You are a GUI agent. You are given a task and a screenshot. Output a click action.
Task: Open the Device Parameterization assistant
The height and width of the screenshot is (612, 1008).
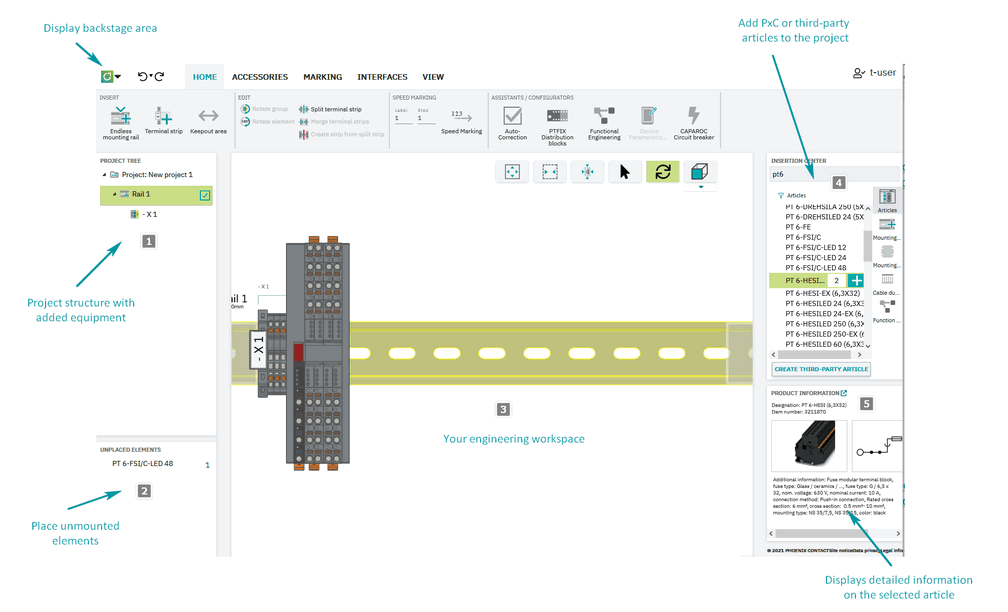click(648, 123)
